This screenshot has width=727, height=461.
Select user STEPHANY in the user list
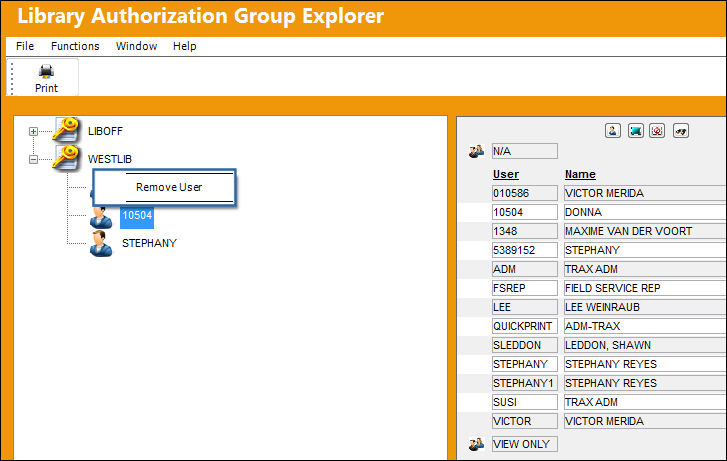[x=525, y=364]
